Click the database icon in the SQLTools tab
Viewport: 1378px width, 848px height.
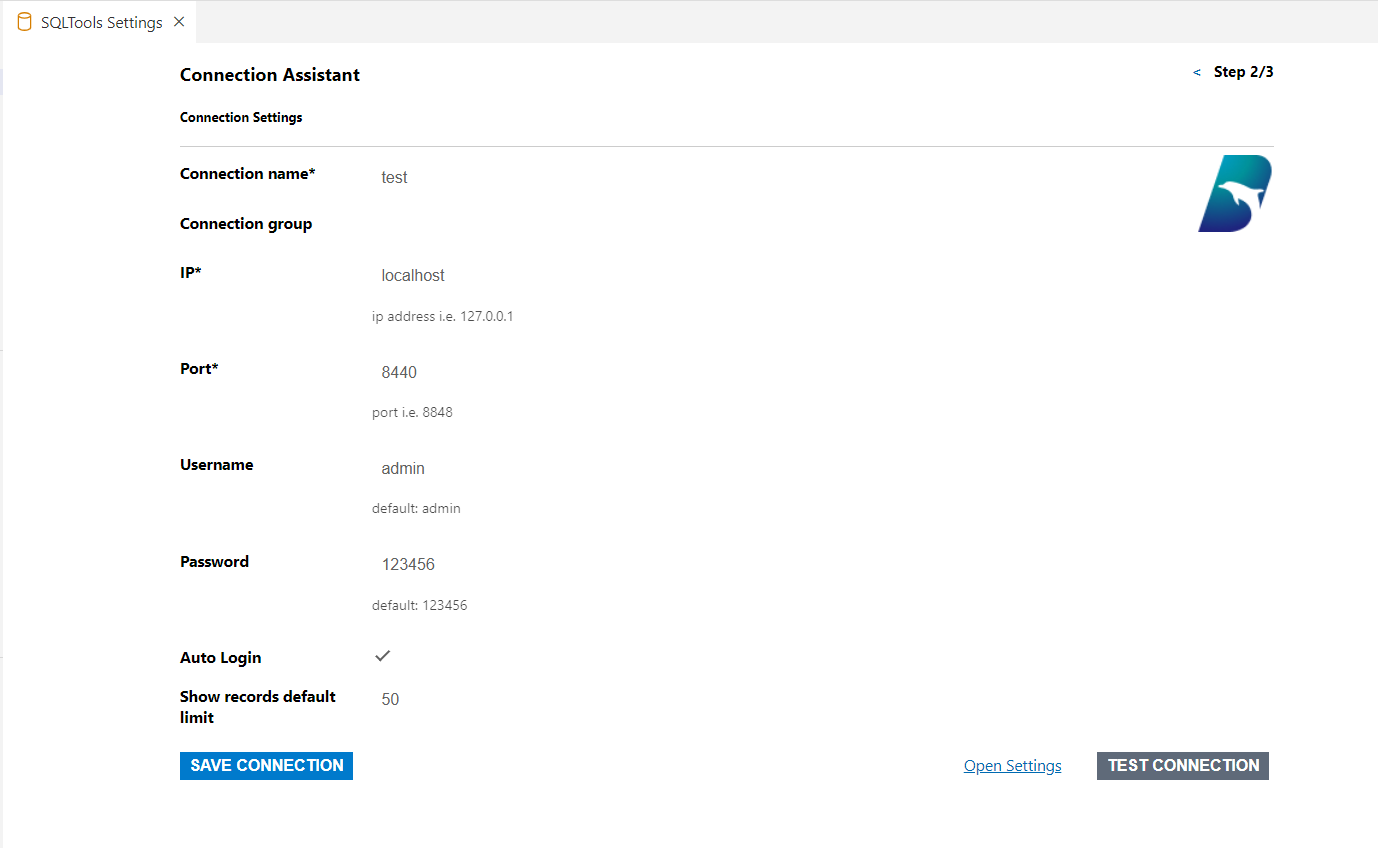(25, 22)
